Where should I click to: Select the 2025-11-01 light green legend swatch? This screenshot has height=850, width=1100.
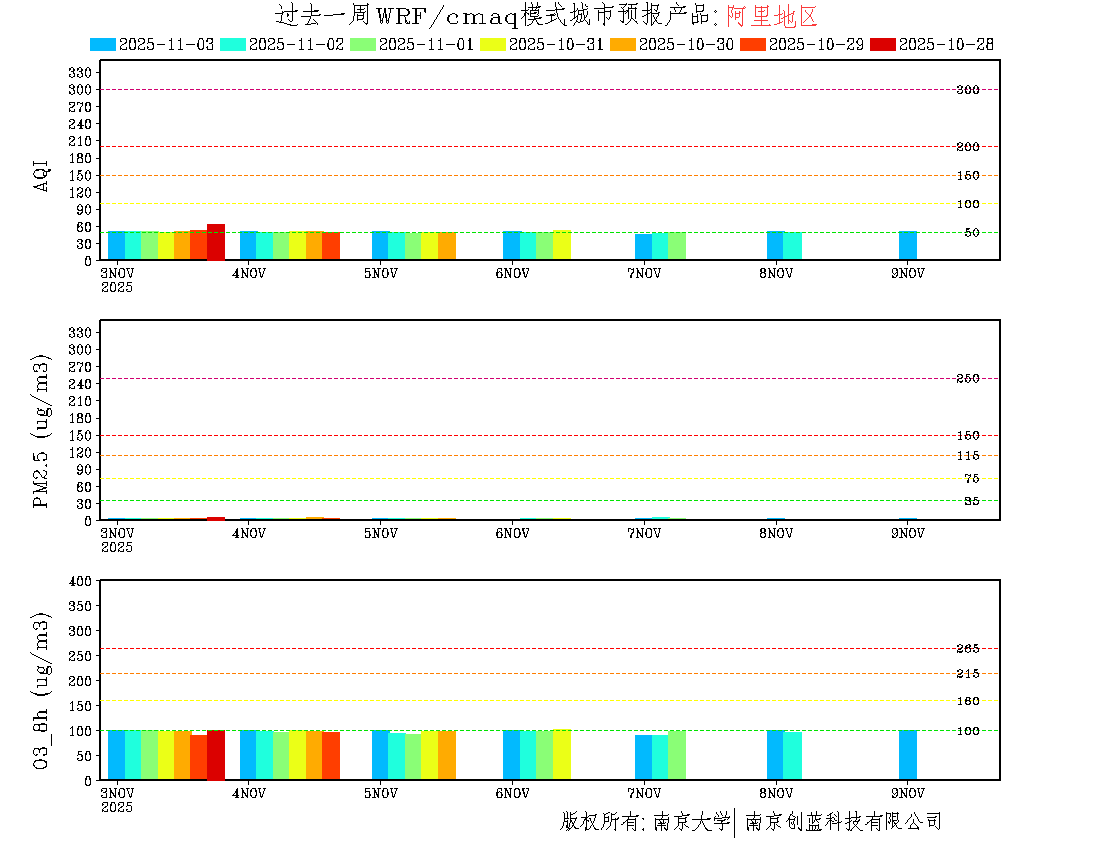(x=363, y=44)
